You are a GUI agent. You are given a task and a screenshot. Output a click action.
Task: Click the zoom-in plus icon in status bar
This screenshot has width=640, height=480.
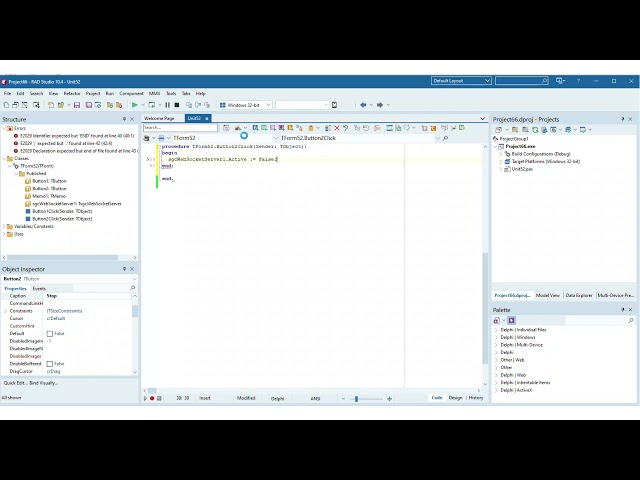click(389, 399)
